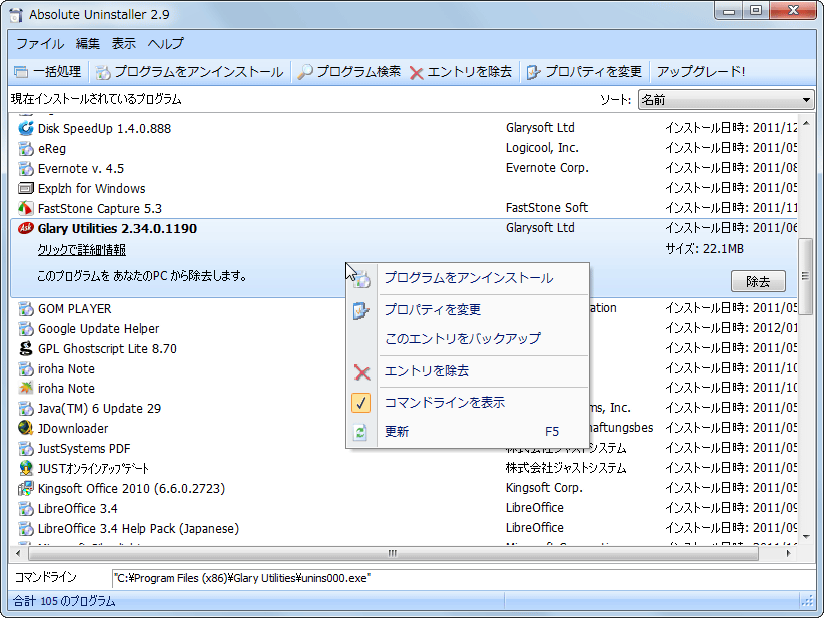Image resolution: width=824 pixels, height=618 pixels.
Task: Click the GOM PLAYER icon
Action: [x=25, y=308]
